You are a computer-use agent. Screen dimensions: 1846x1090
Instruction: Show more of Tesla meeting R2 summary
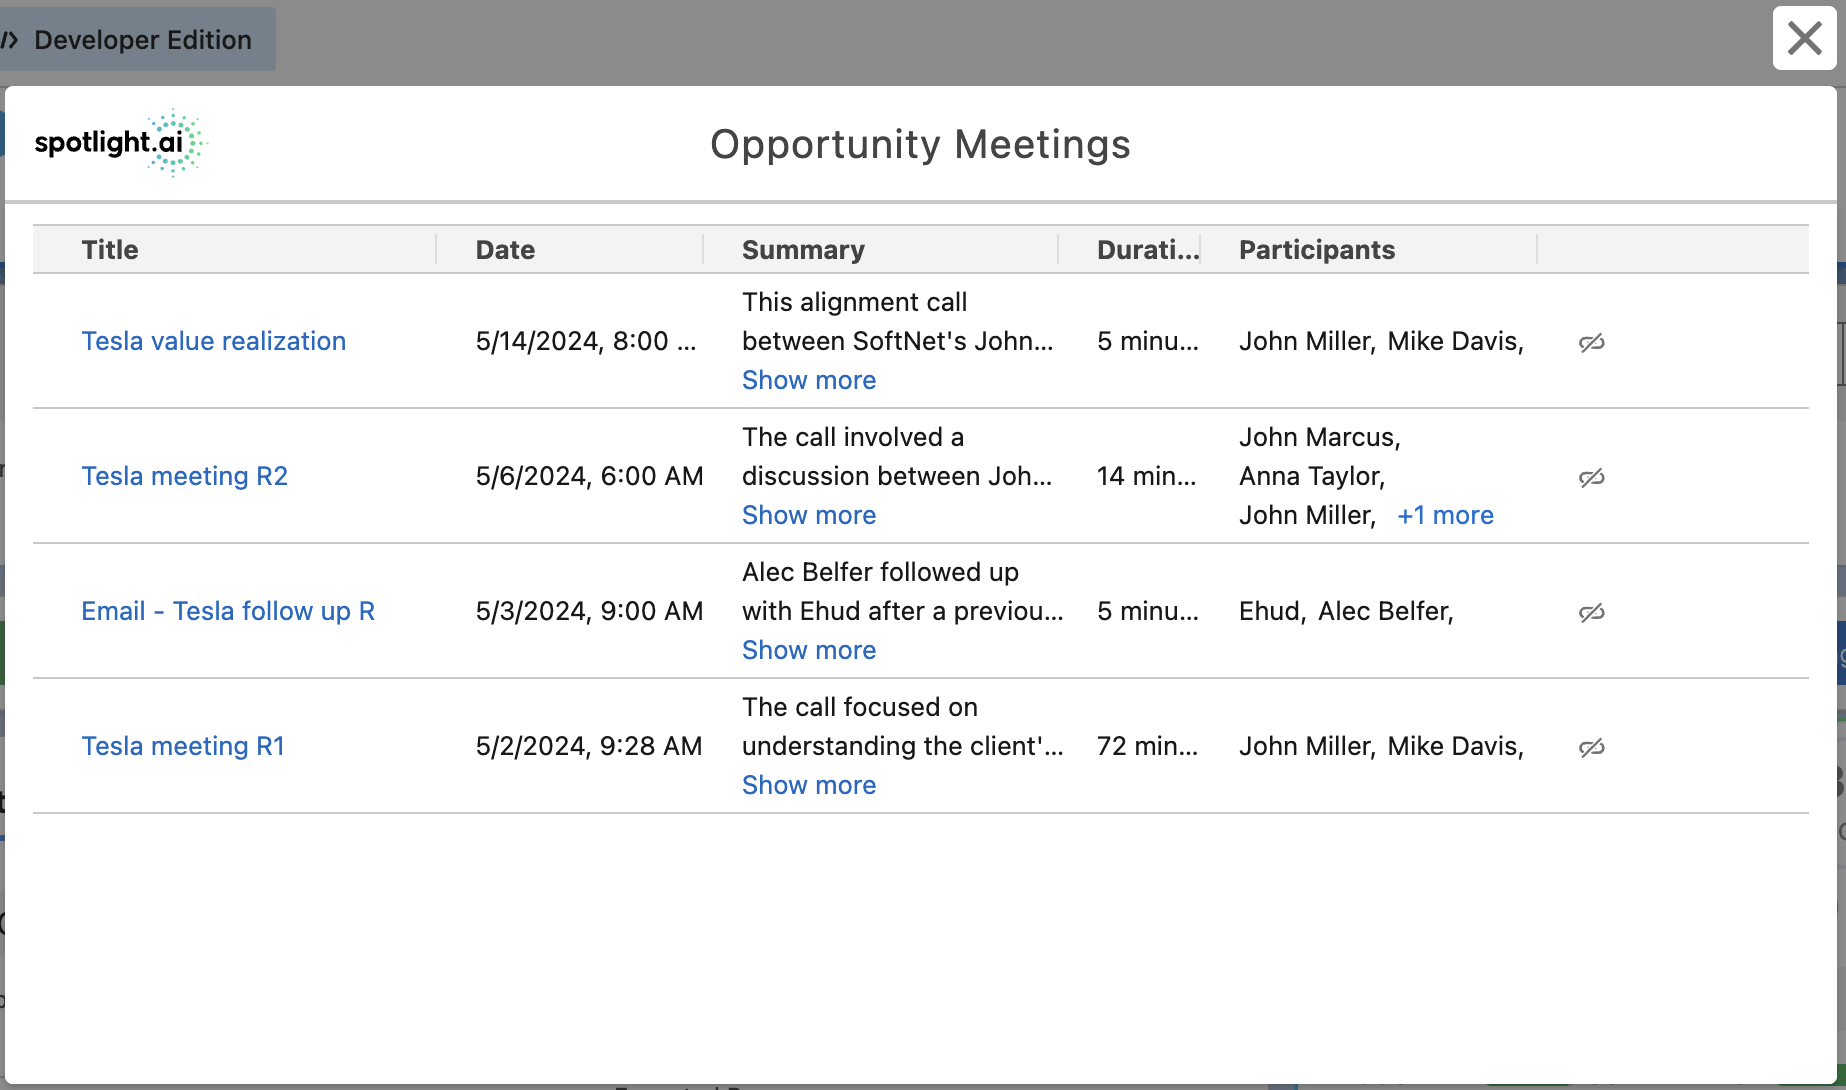(x=809, y=515)
